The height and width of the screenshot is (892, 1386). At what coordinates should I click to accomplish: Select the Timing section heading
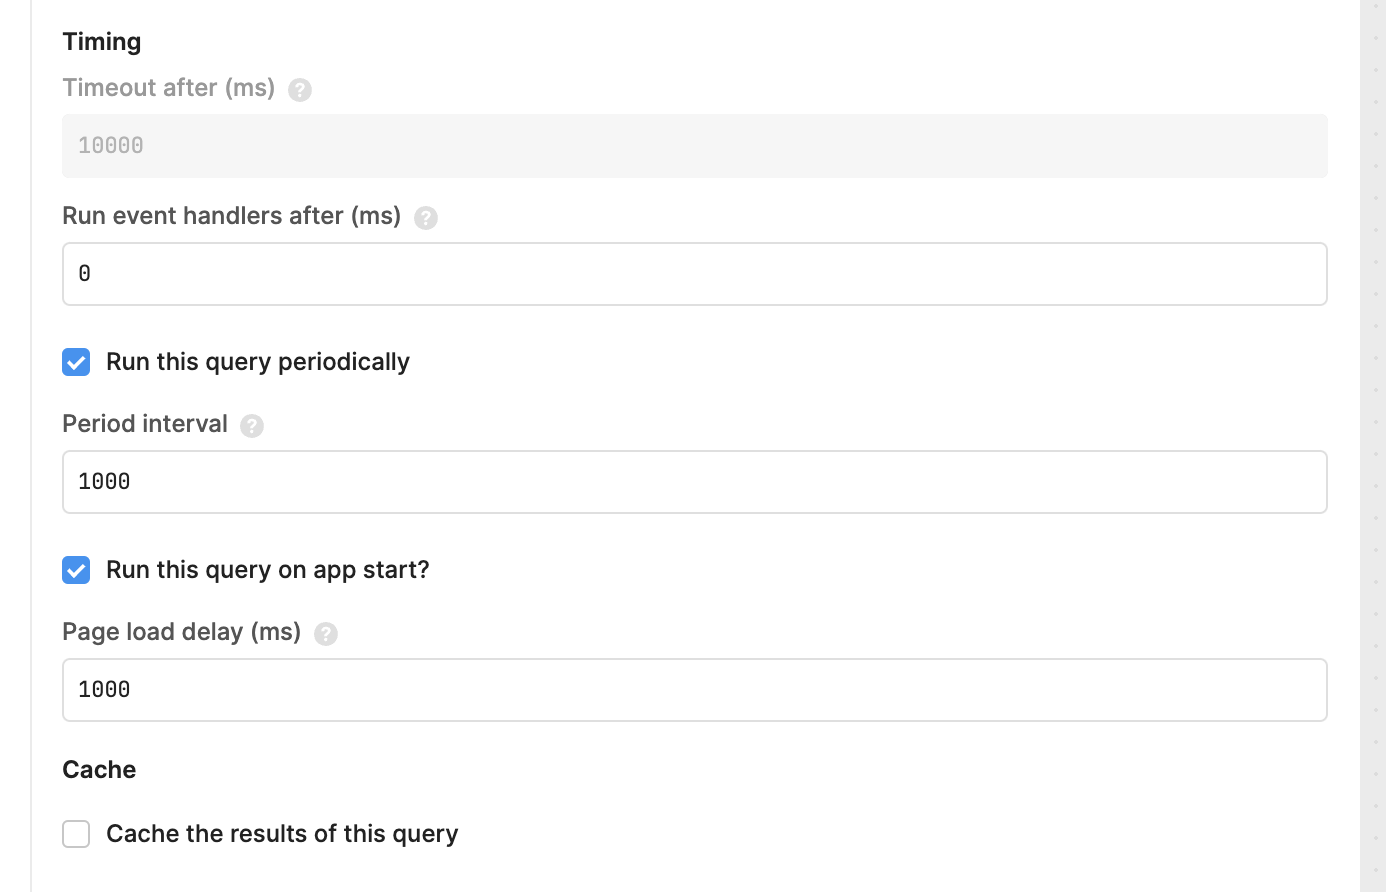coord(102,42)
